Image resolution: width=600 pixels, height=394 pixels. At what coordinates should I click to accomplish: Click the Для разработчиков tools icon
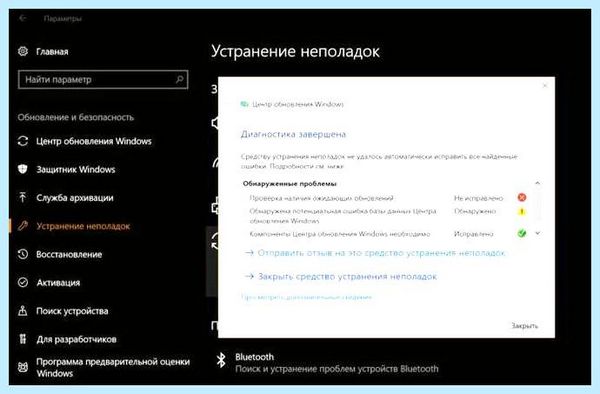point(23,339)
